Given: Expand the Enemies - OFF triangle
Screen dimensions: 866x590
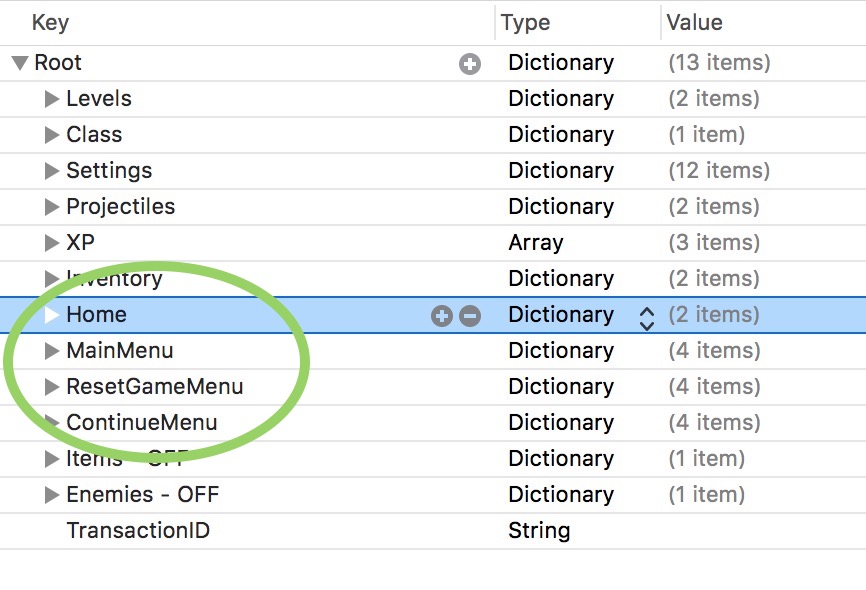Looking at the screenshot, I should (x=52, y=495).
